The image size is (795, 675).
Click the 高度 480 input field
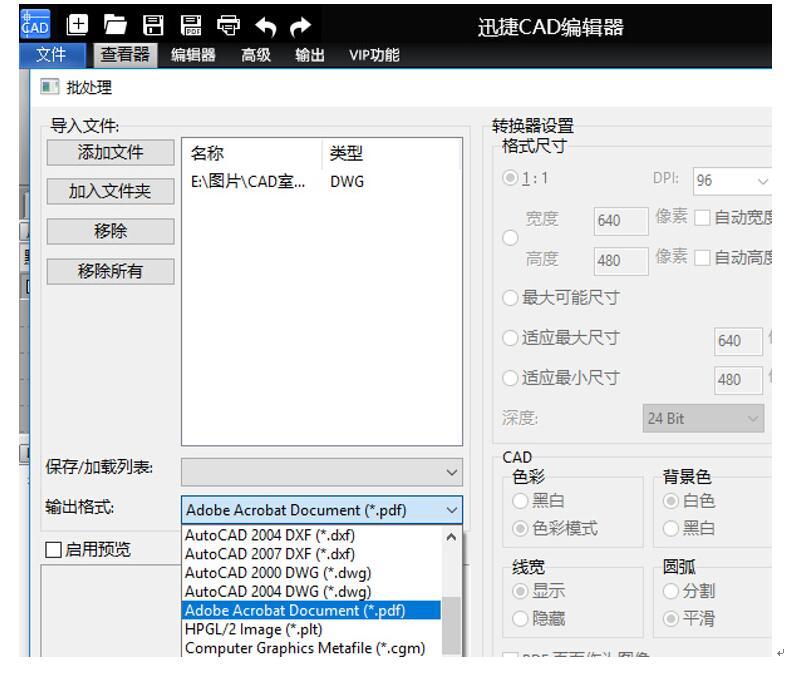coord(621,261)
